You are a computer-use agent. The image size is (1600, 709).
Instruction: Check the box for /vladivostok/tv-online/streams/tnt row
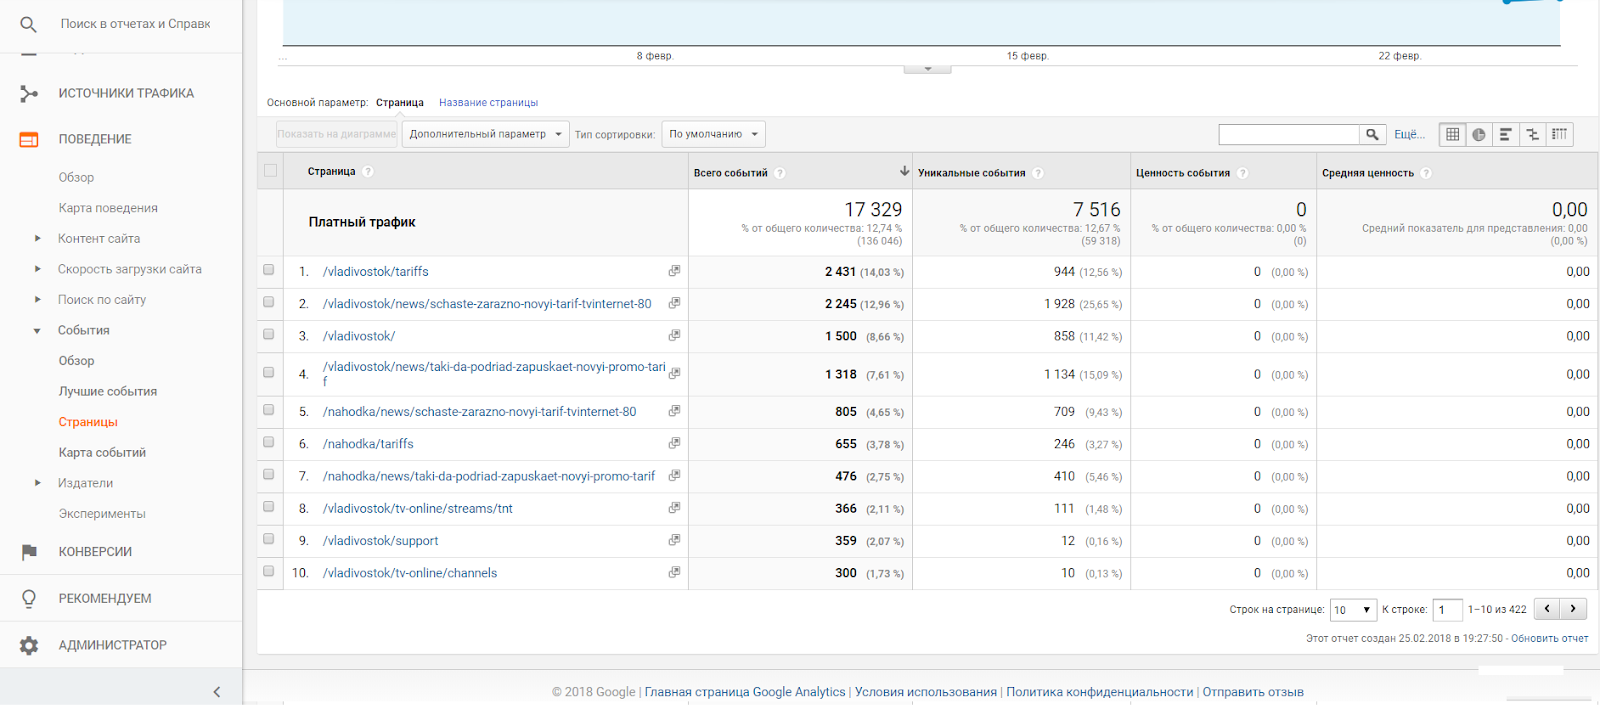(268, 507)
